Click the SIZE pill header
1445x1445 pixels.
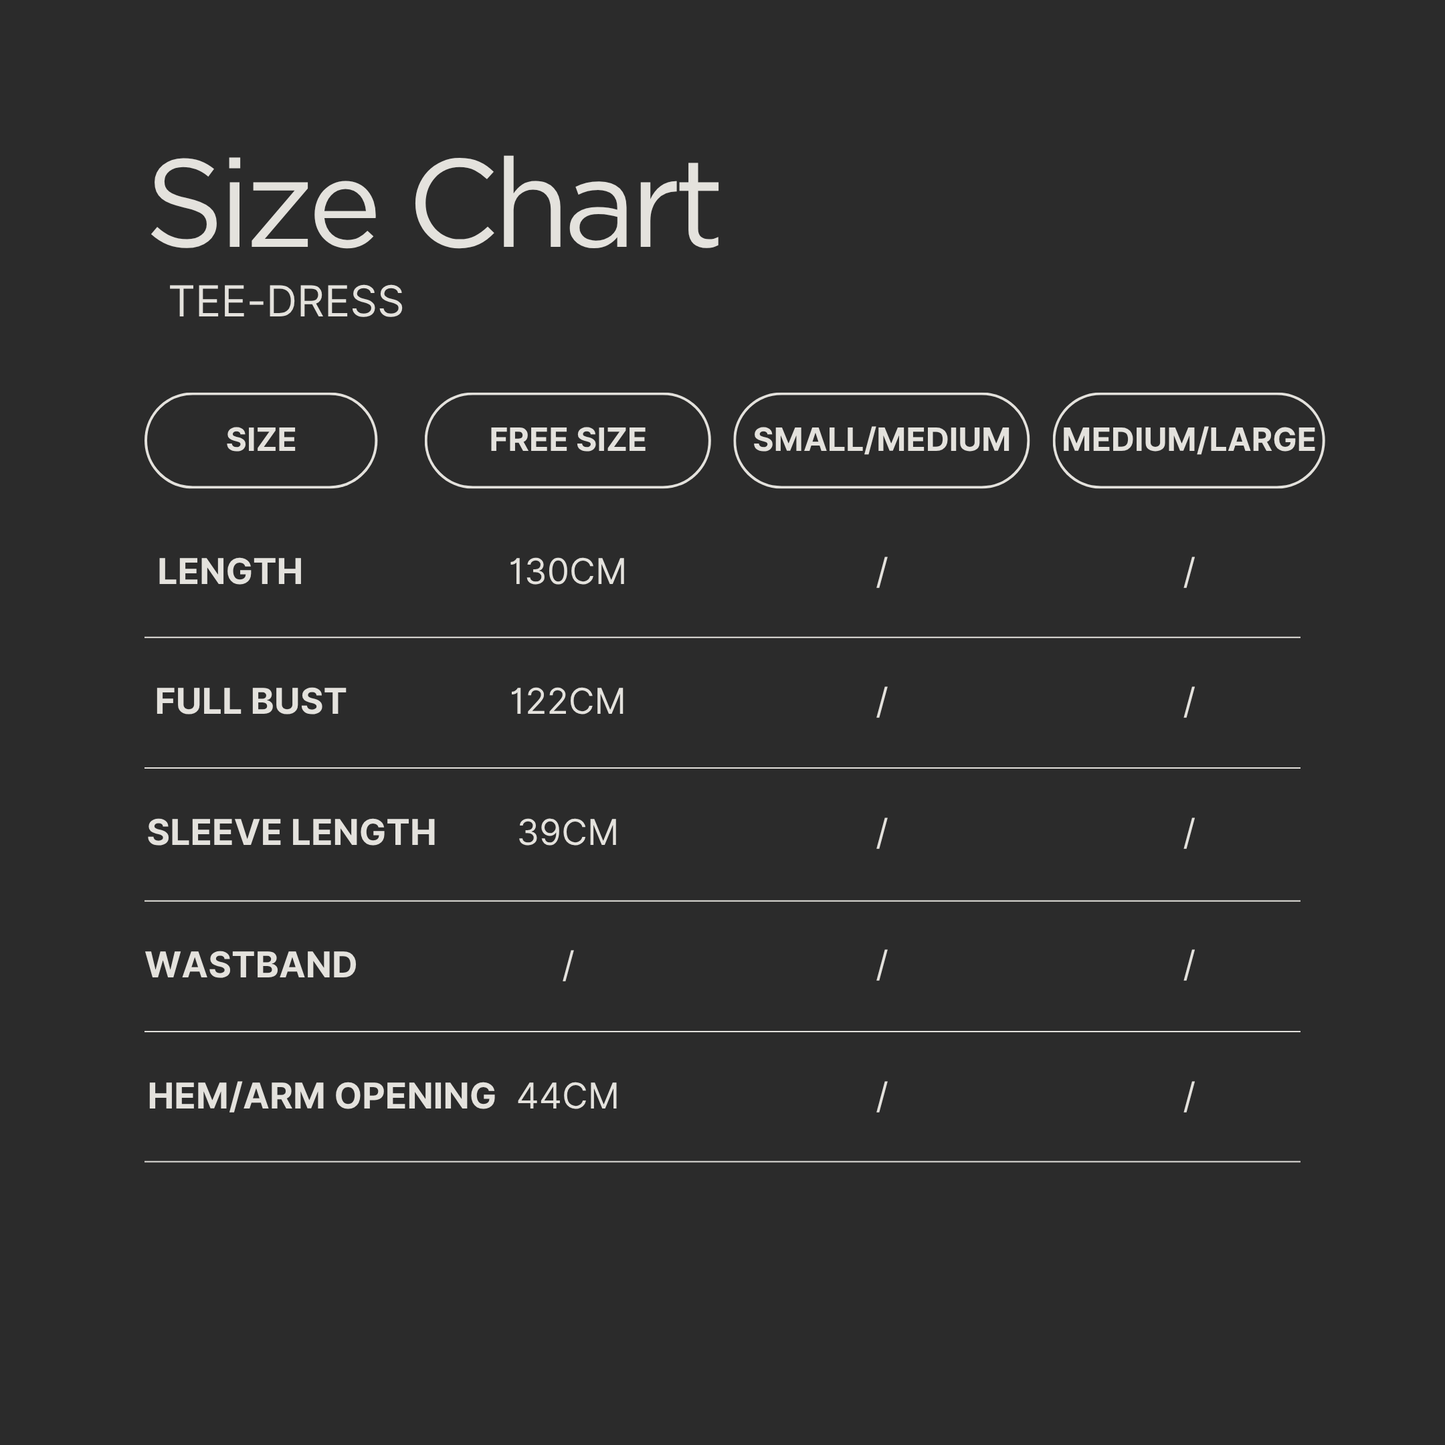click(261, 440)
